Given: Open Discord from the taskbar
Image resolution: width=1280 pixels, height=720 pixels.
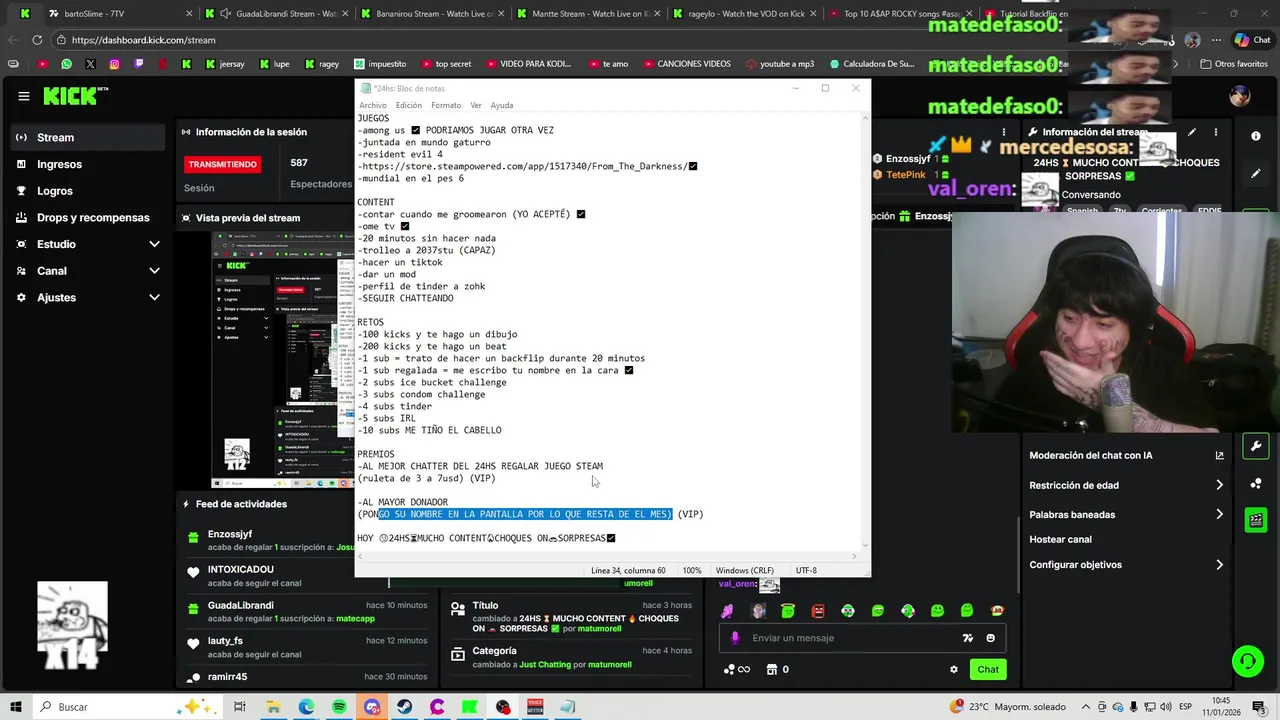Looking at the screenshot, I should [372, 707].
